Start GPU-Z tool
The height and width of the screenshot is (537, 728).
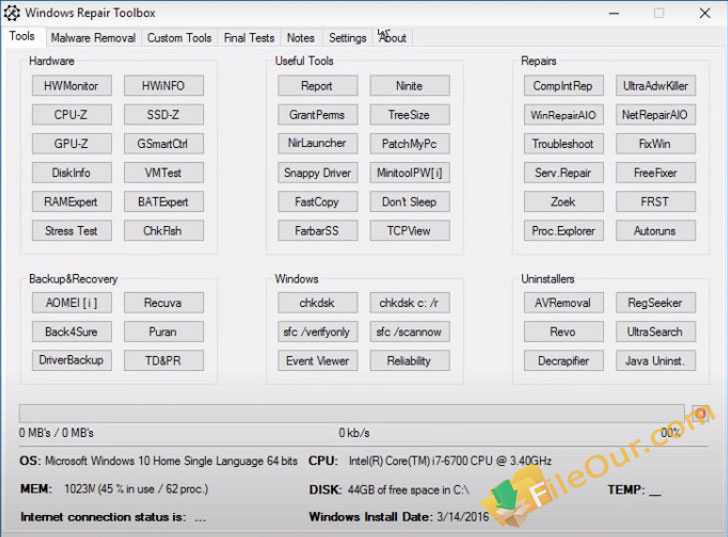pos(72,144)
